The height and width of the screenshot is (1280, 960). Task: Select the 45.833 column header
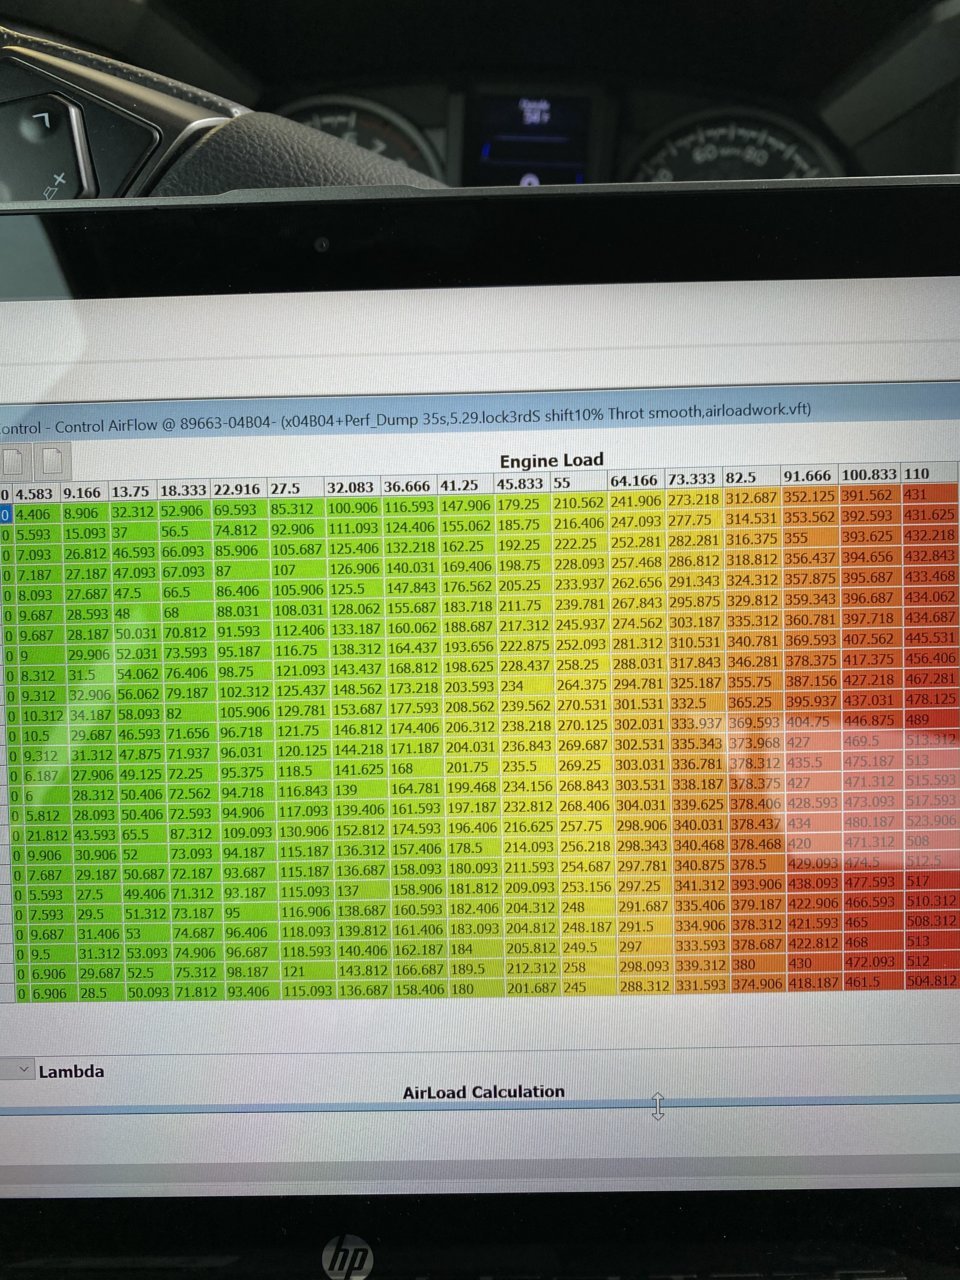pyautogui.click(x=522, y=484)
